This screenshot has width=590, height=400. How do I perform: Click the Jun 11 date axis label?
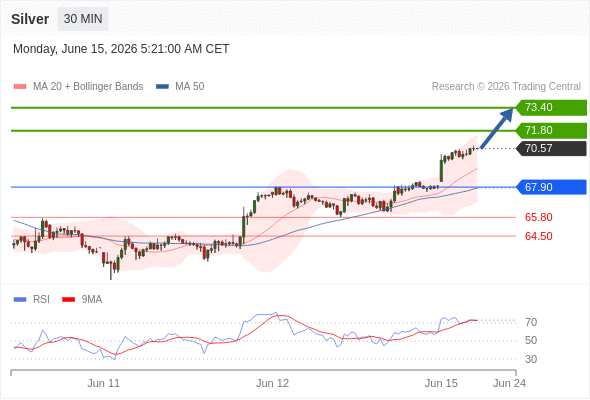tap(103, 383)
